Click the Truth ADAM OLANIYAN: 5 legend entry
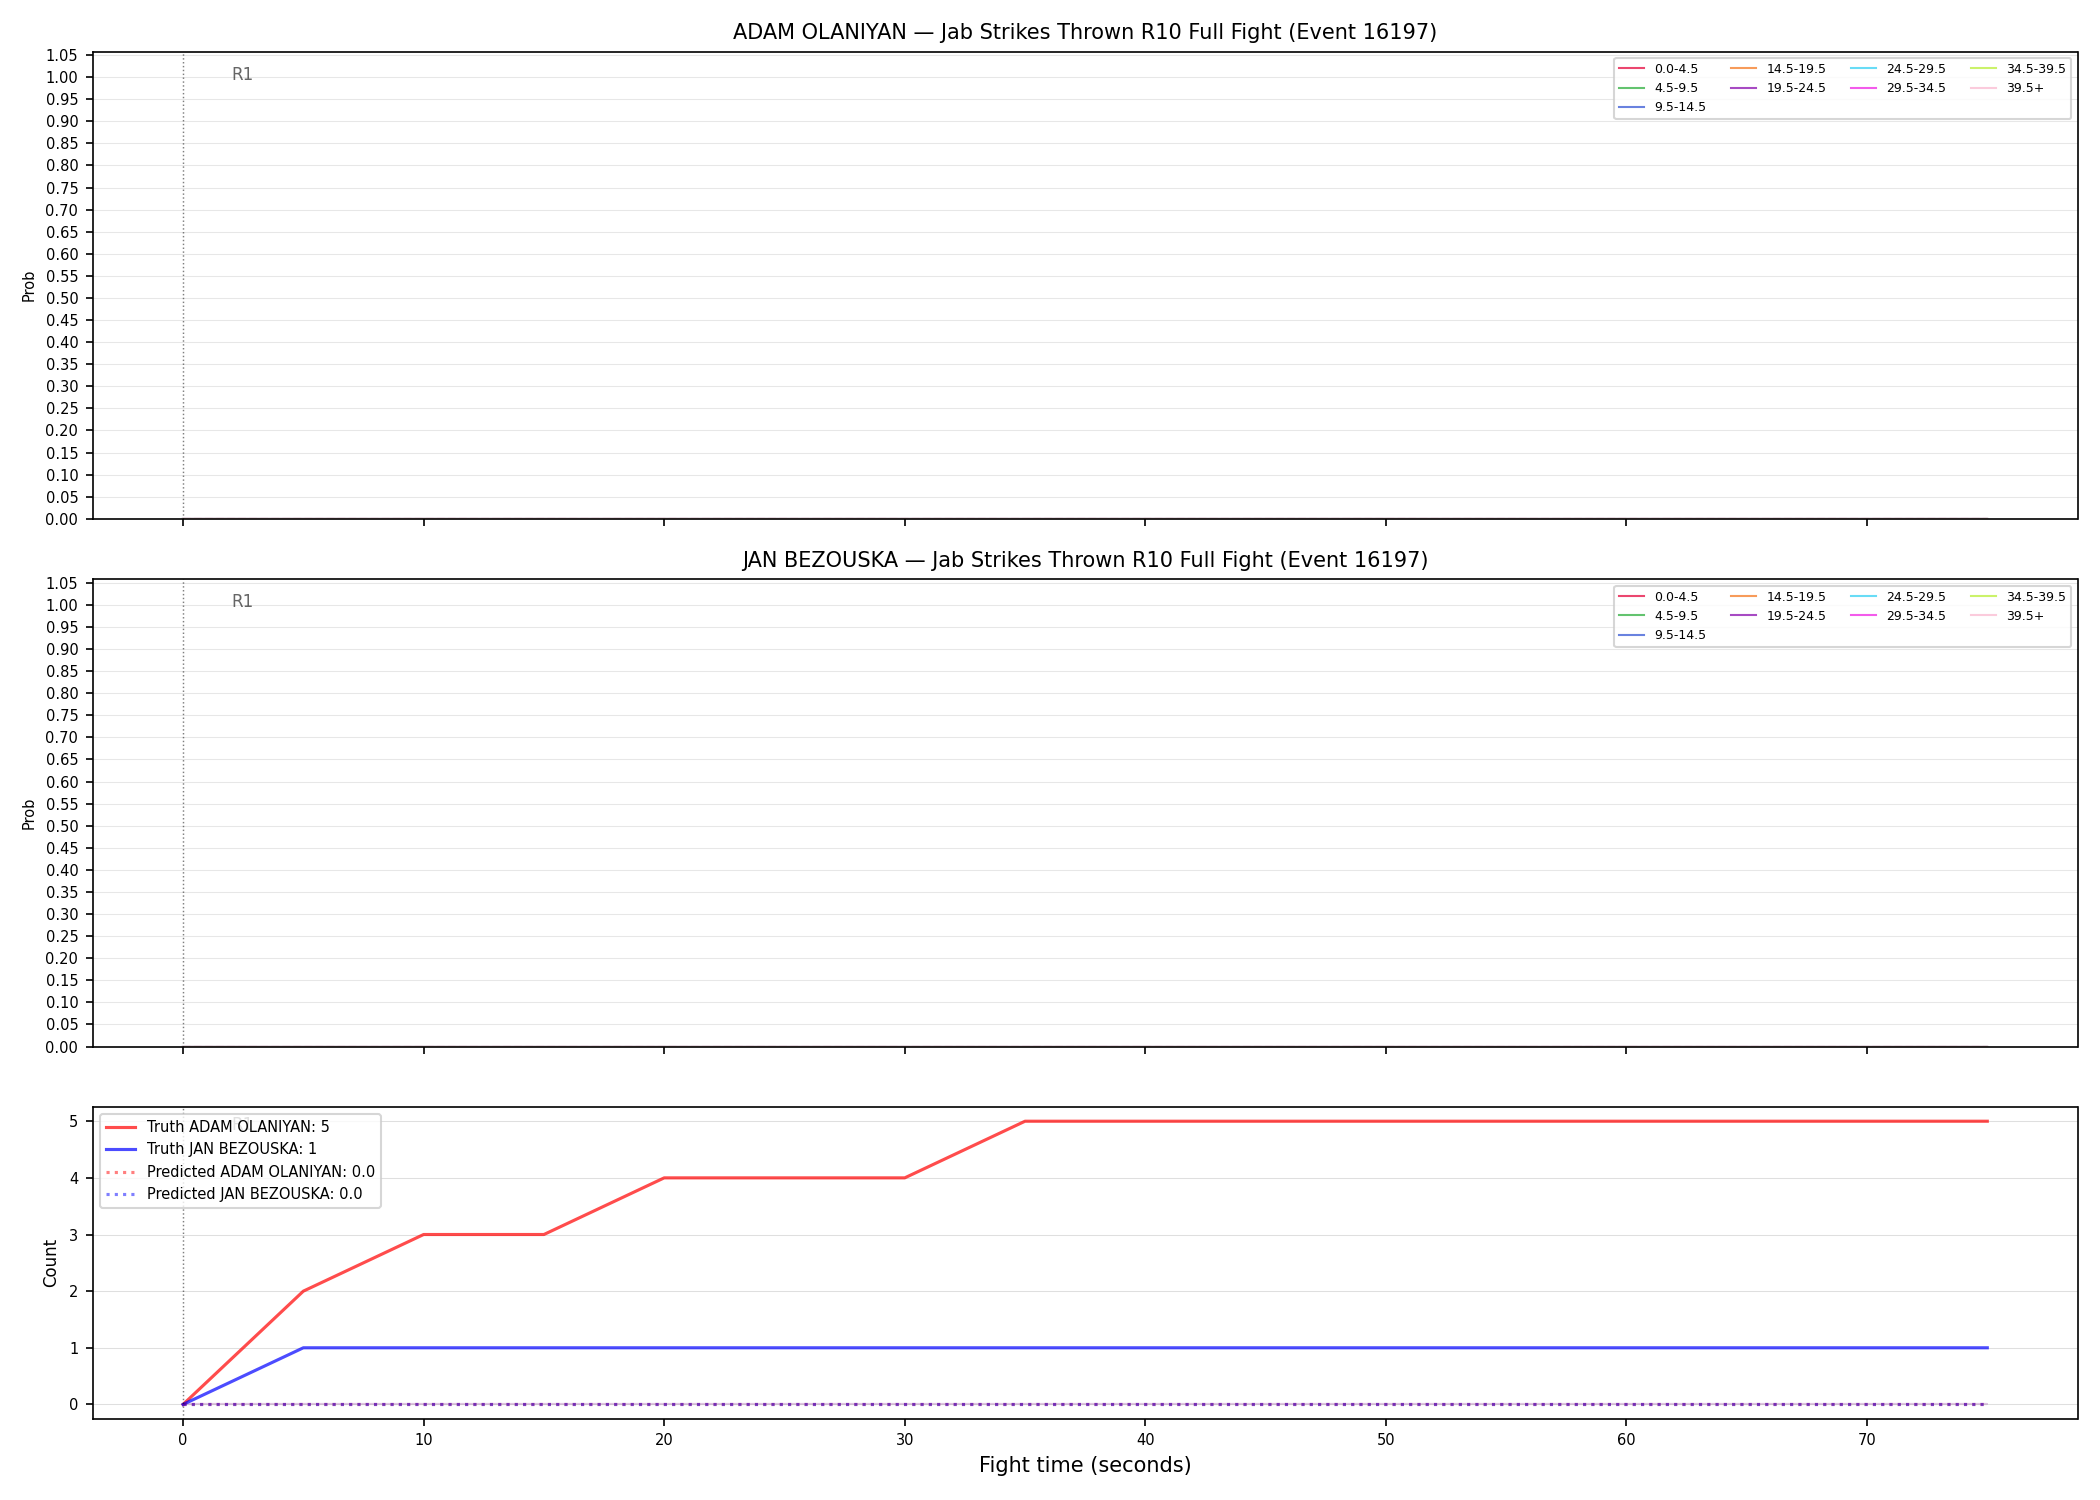 [217, 1127]
